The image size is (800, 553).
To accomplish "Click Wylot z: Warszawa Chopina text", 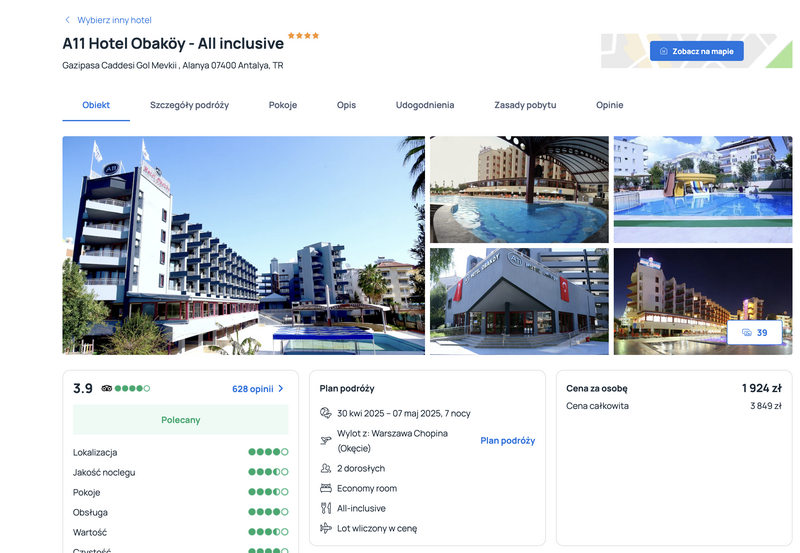I will coord(392,441).
